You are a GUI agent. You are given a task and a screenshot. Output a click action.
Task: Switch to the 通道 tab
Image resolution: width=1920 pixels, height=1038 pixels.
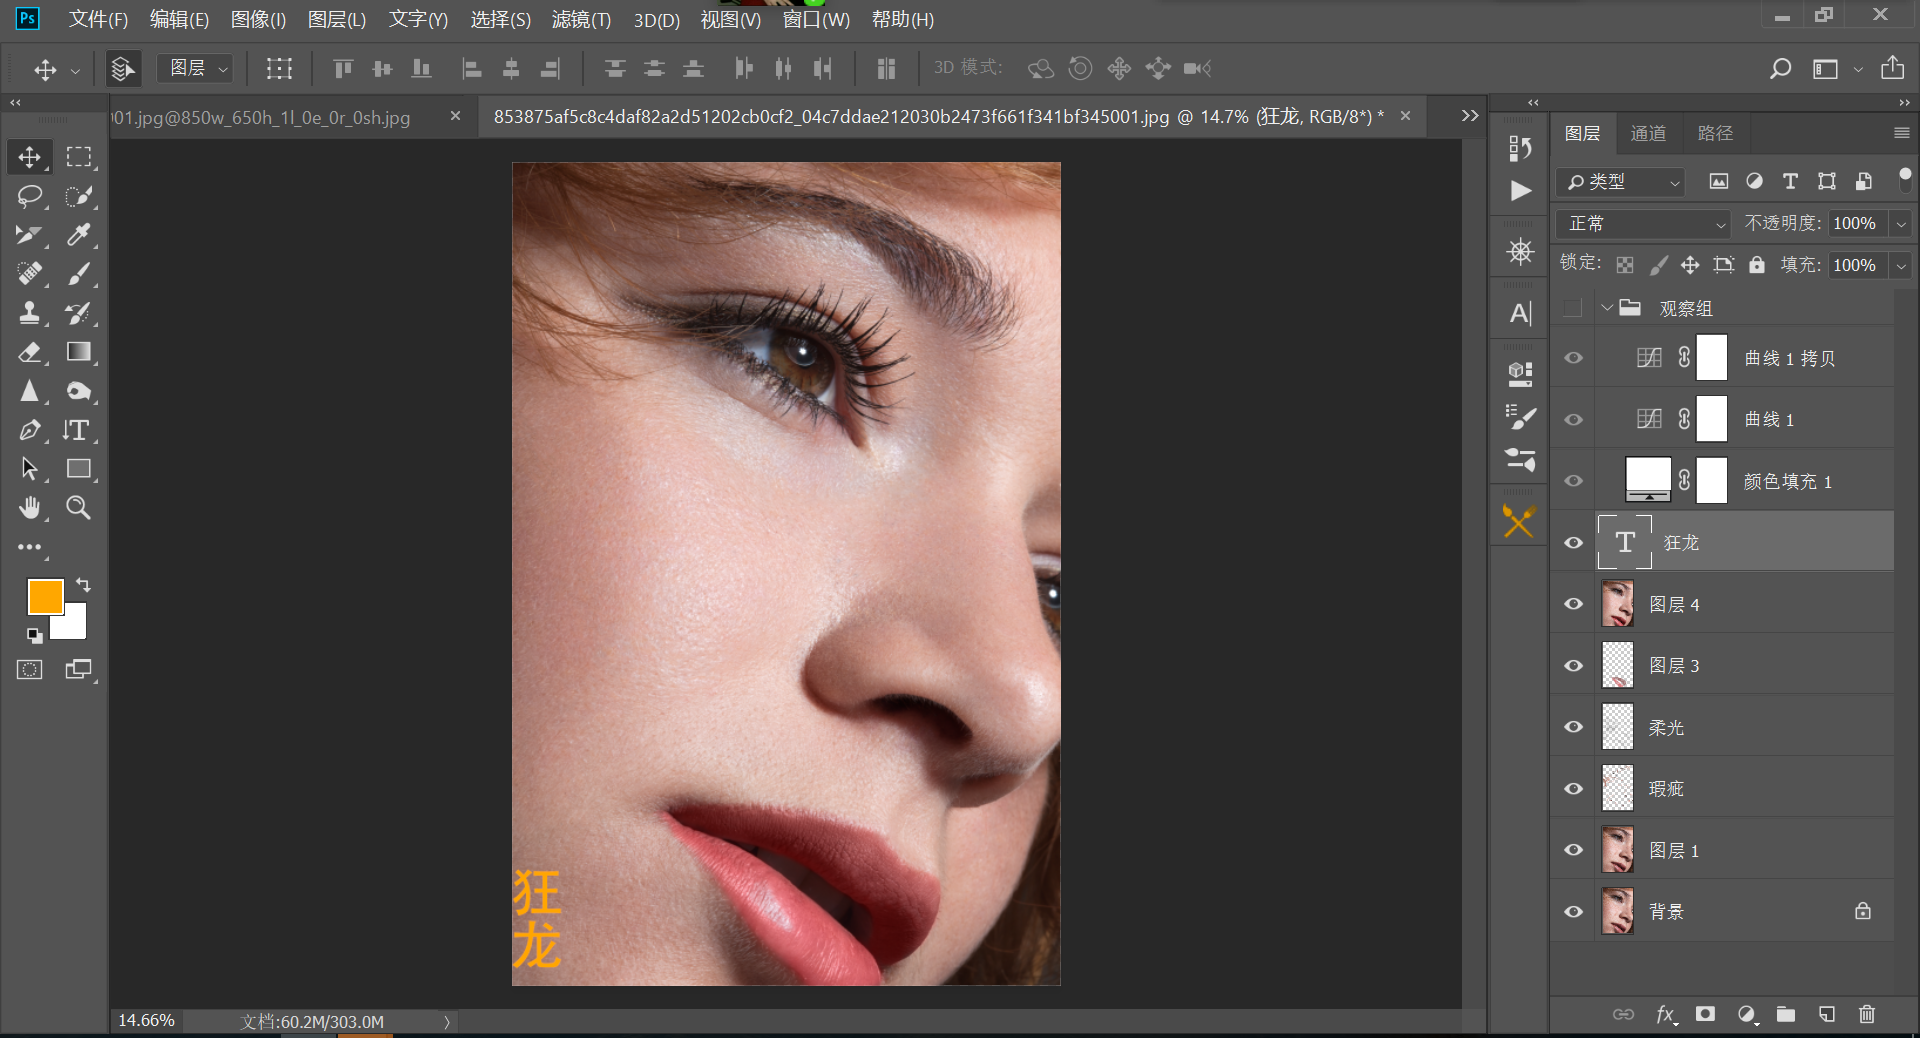(x=1648, y=133)
